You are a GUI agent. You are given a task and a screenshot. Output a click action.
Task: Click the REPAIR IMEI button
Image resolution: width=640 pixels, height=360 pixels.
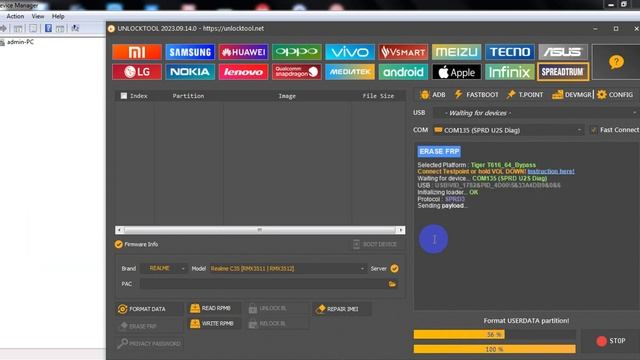point(342,309)
